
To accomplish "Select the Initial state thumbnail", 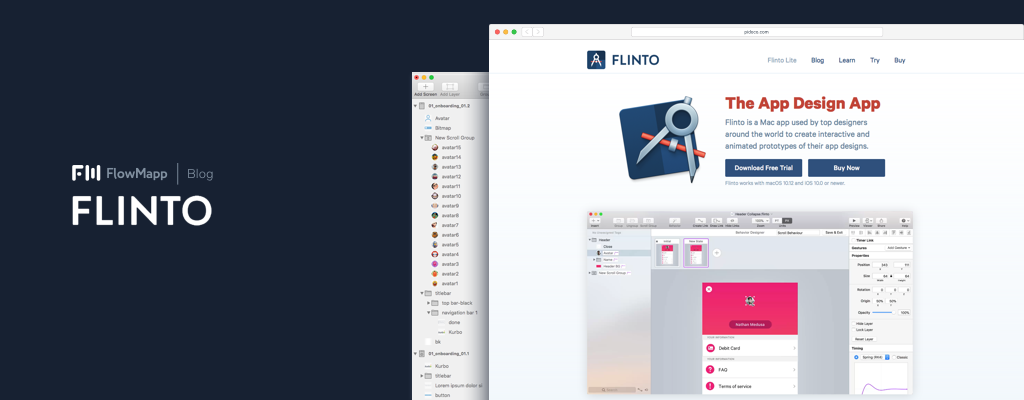I will (667, 253).
